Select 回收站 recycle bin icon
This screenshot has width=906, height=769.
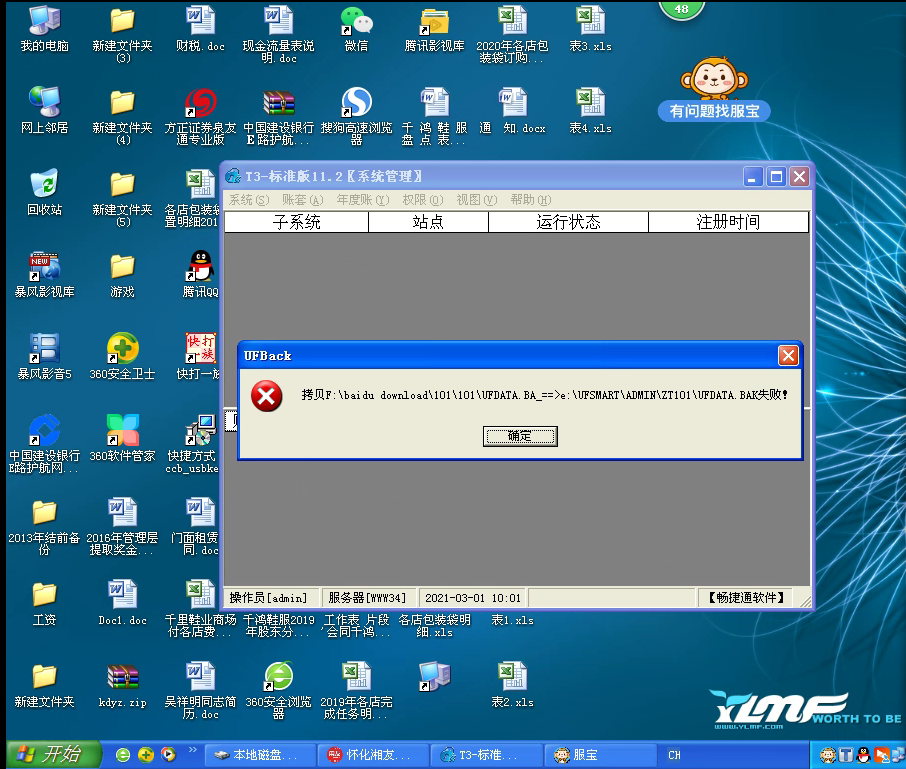point(44,192)
